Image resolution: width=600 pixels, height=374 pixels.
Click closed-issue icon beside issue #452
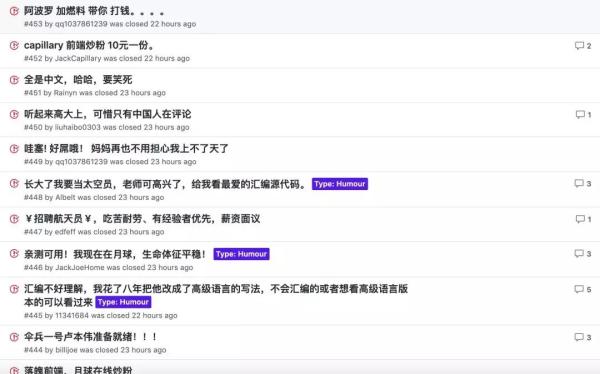14,46
